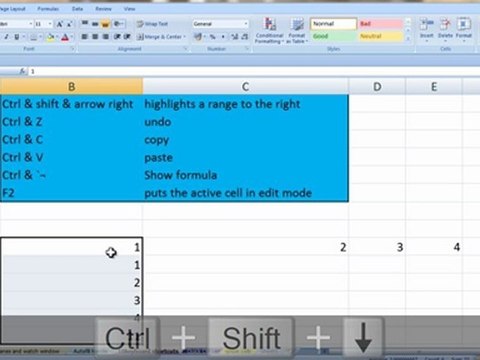Click the Accounting Number Format icon

[198, 37]
